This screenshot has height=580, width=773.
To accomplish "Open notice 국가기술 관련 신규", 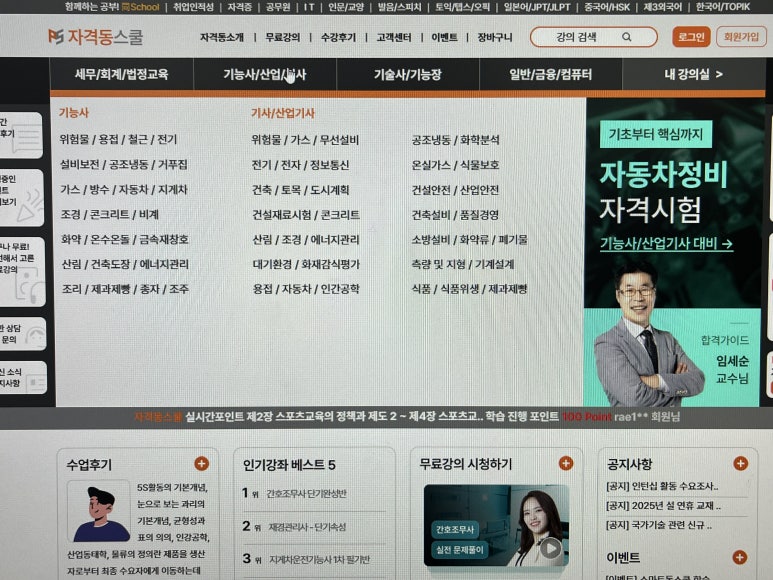I will 659,525.
